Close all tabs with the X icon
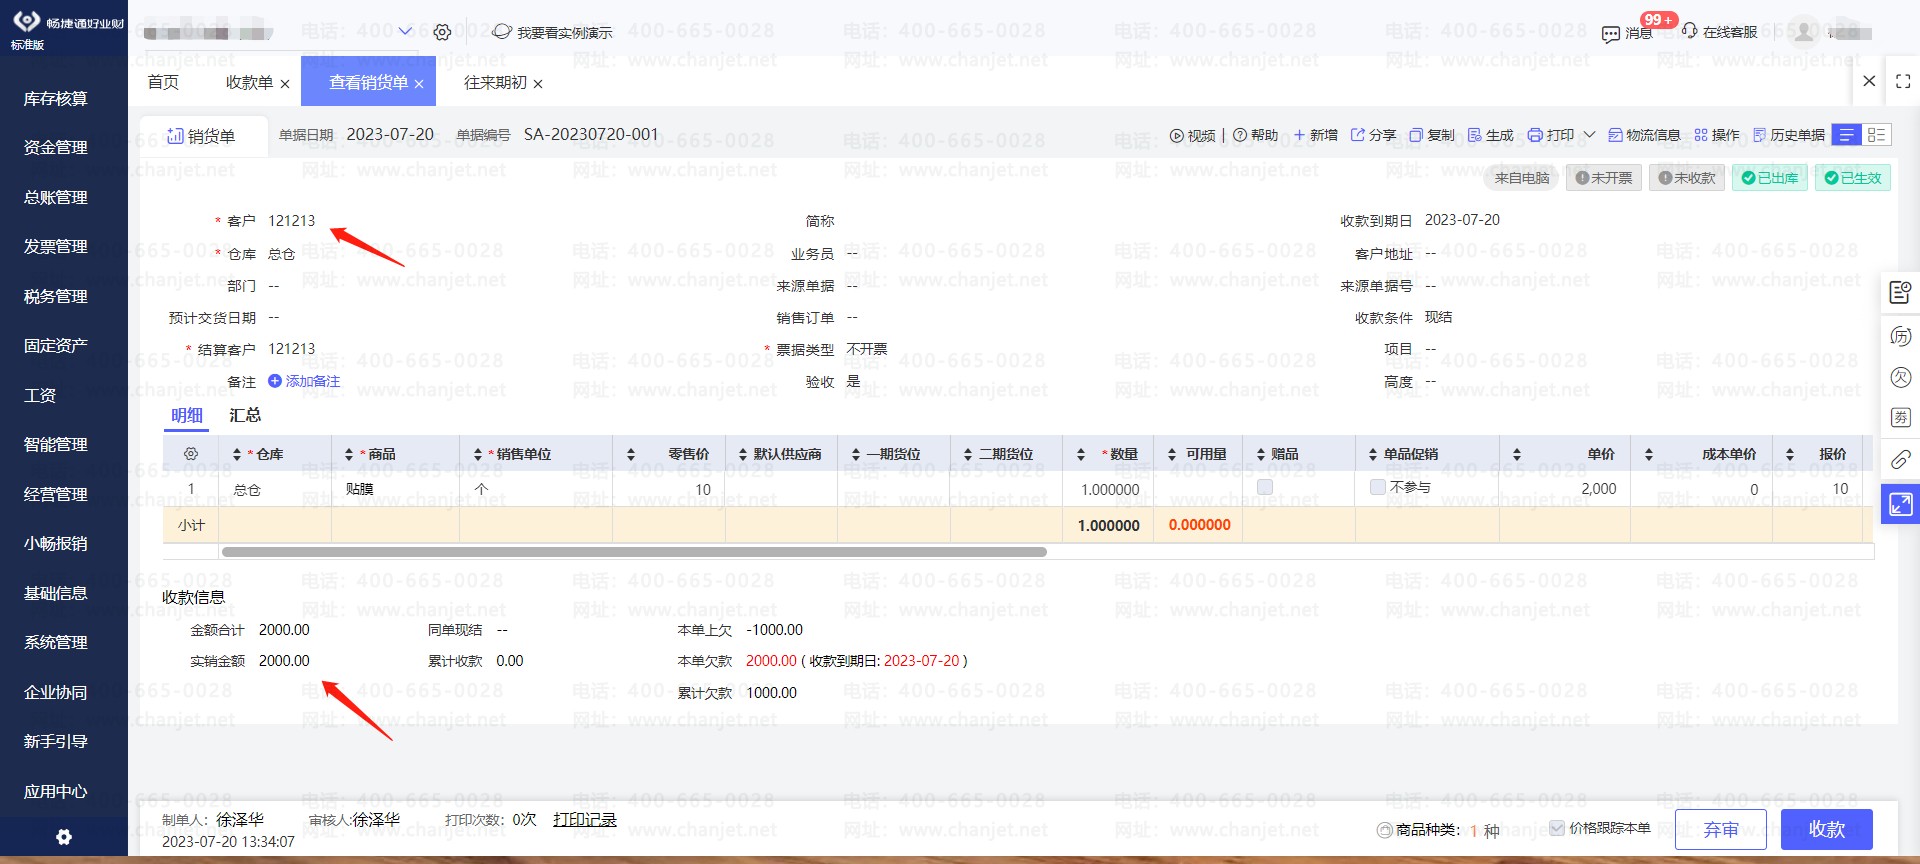Viewport: 1920px width, 864px height. pos(1869,81)
